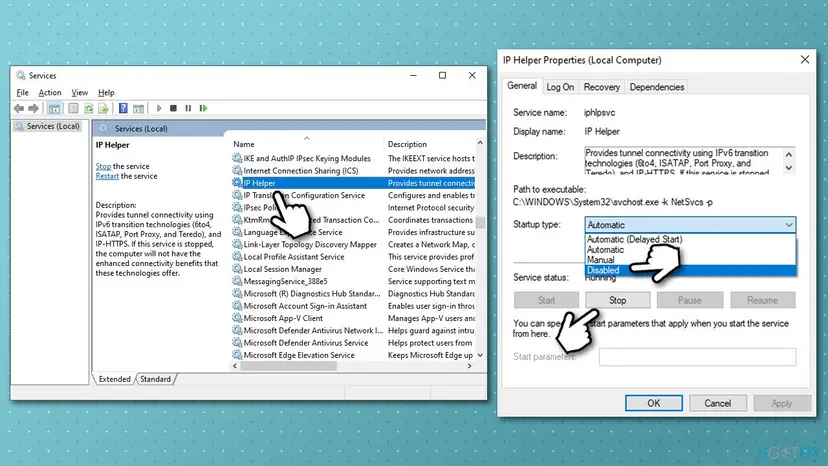Click the Services (Local) gear icon in console tree
This screenshot has width=828, height=466.
coord(20,126)
